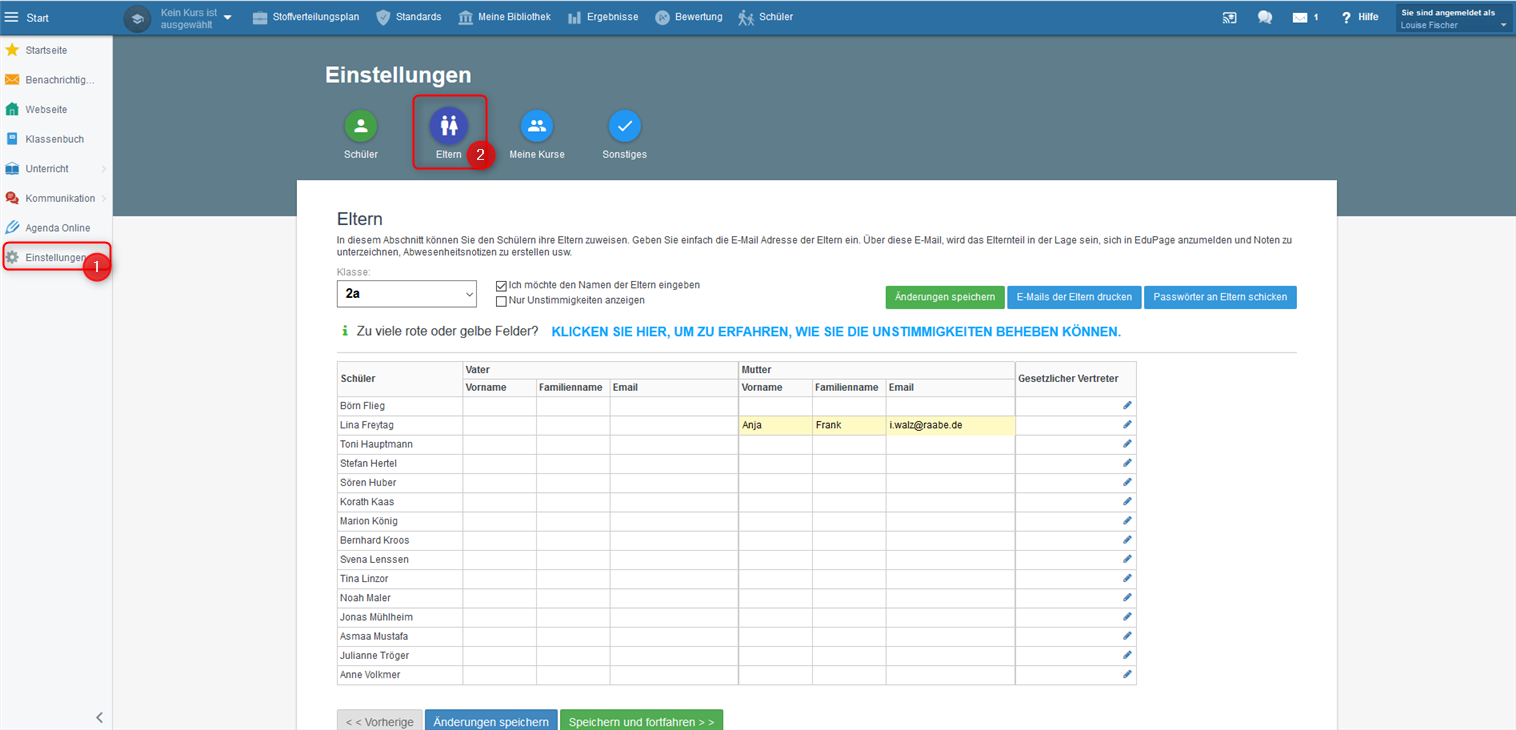Click mother's Familienname field containing Frank

click(848, 425)
